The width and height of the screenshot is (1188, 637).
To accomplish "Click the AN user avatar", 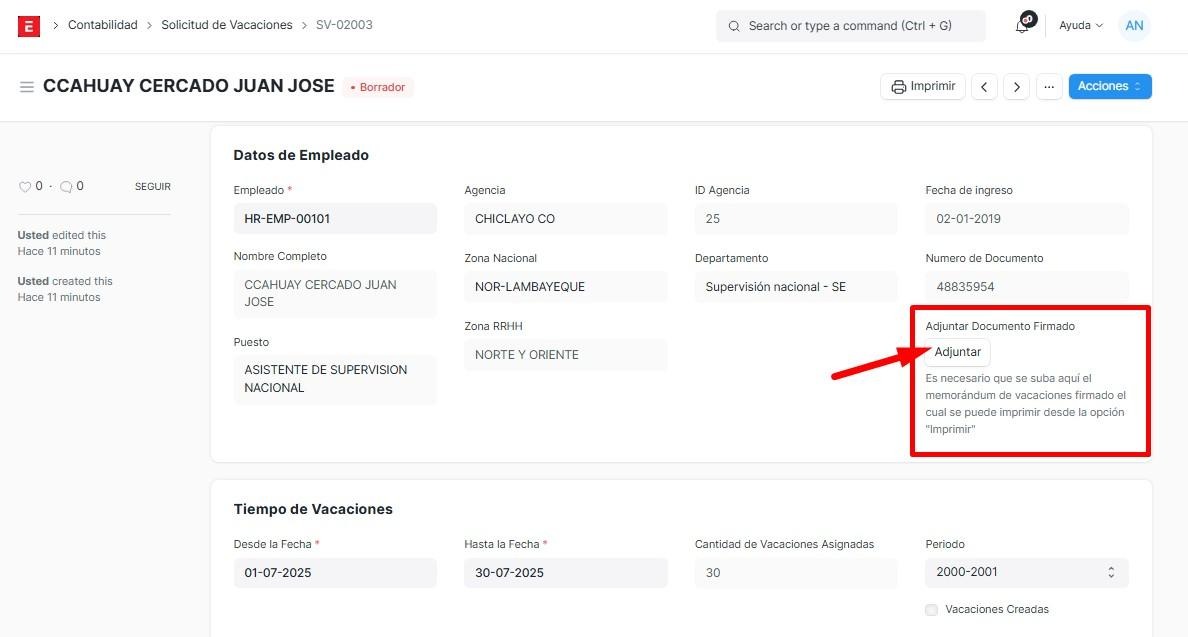I will [1134, 26].
